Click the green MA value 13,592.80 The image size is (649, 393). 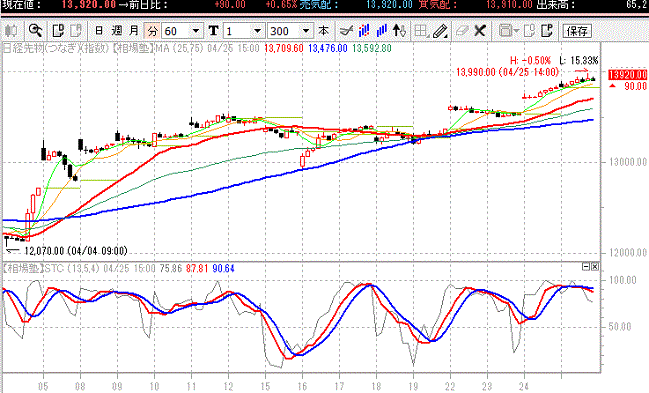[x=372, y=48]
